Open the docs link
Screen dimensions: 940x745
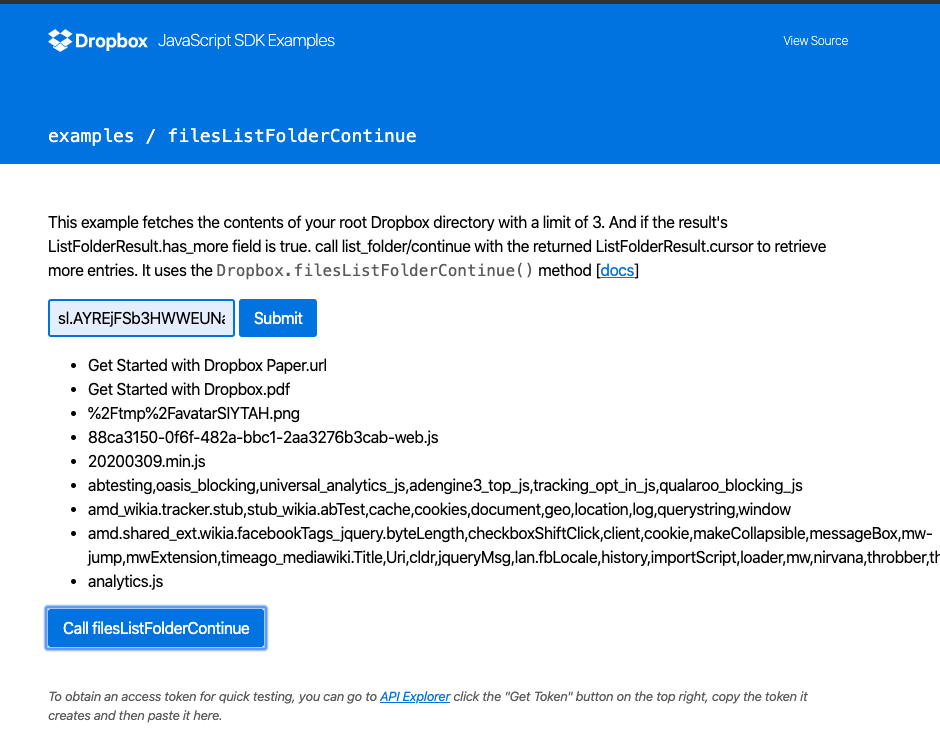617,270
